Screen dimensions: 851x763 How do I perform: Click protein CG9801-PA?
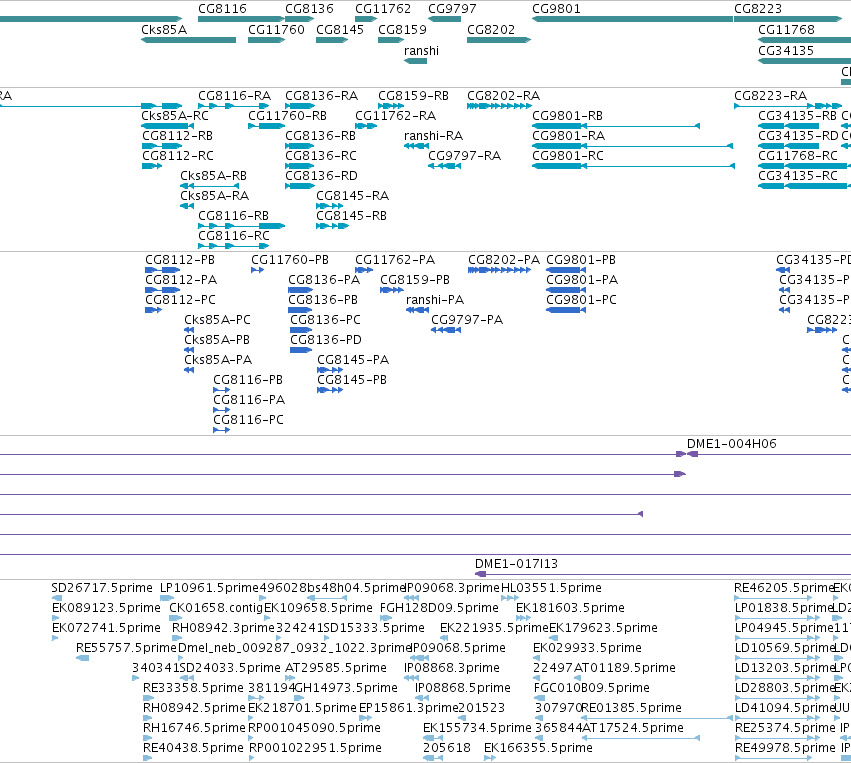coord(582,279)
